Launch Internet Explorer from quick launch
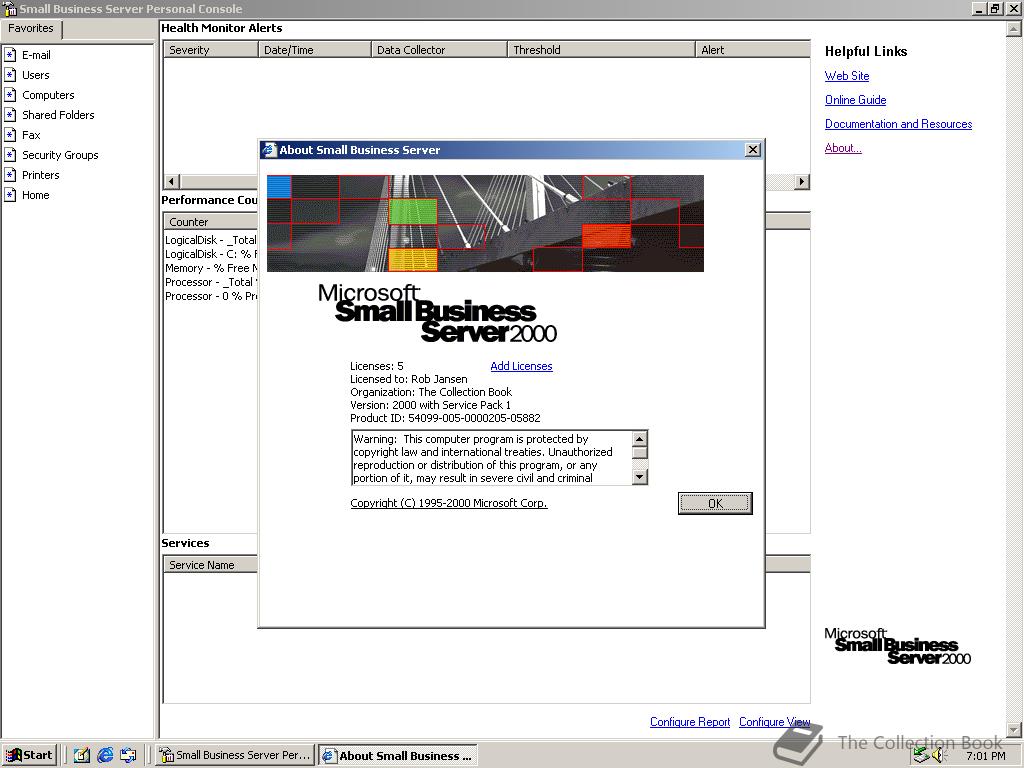1024x768 pixels. tap(104, 755)
